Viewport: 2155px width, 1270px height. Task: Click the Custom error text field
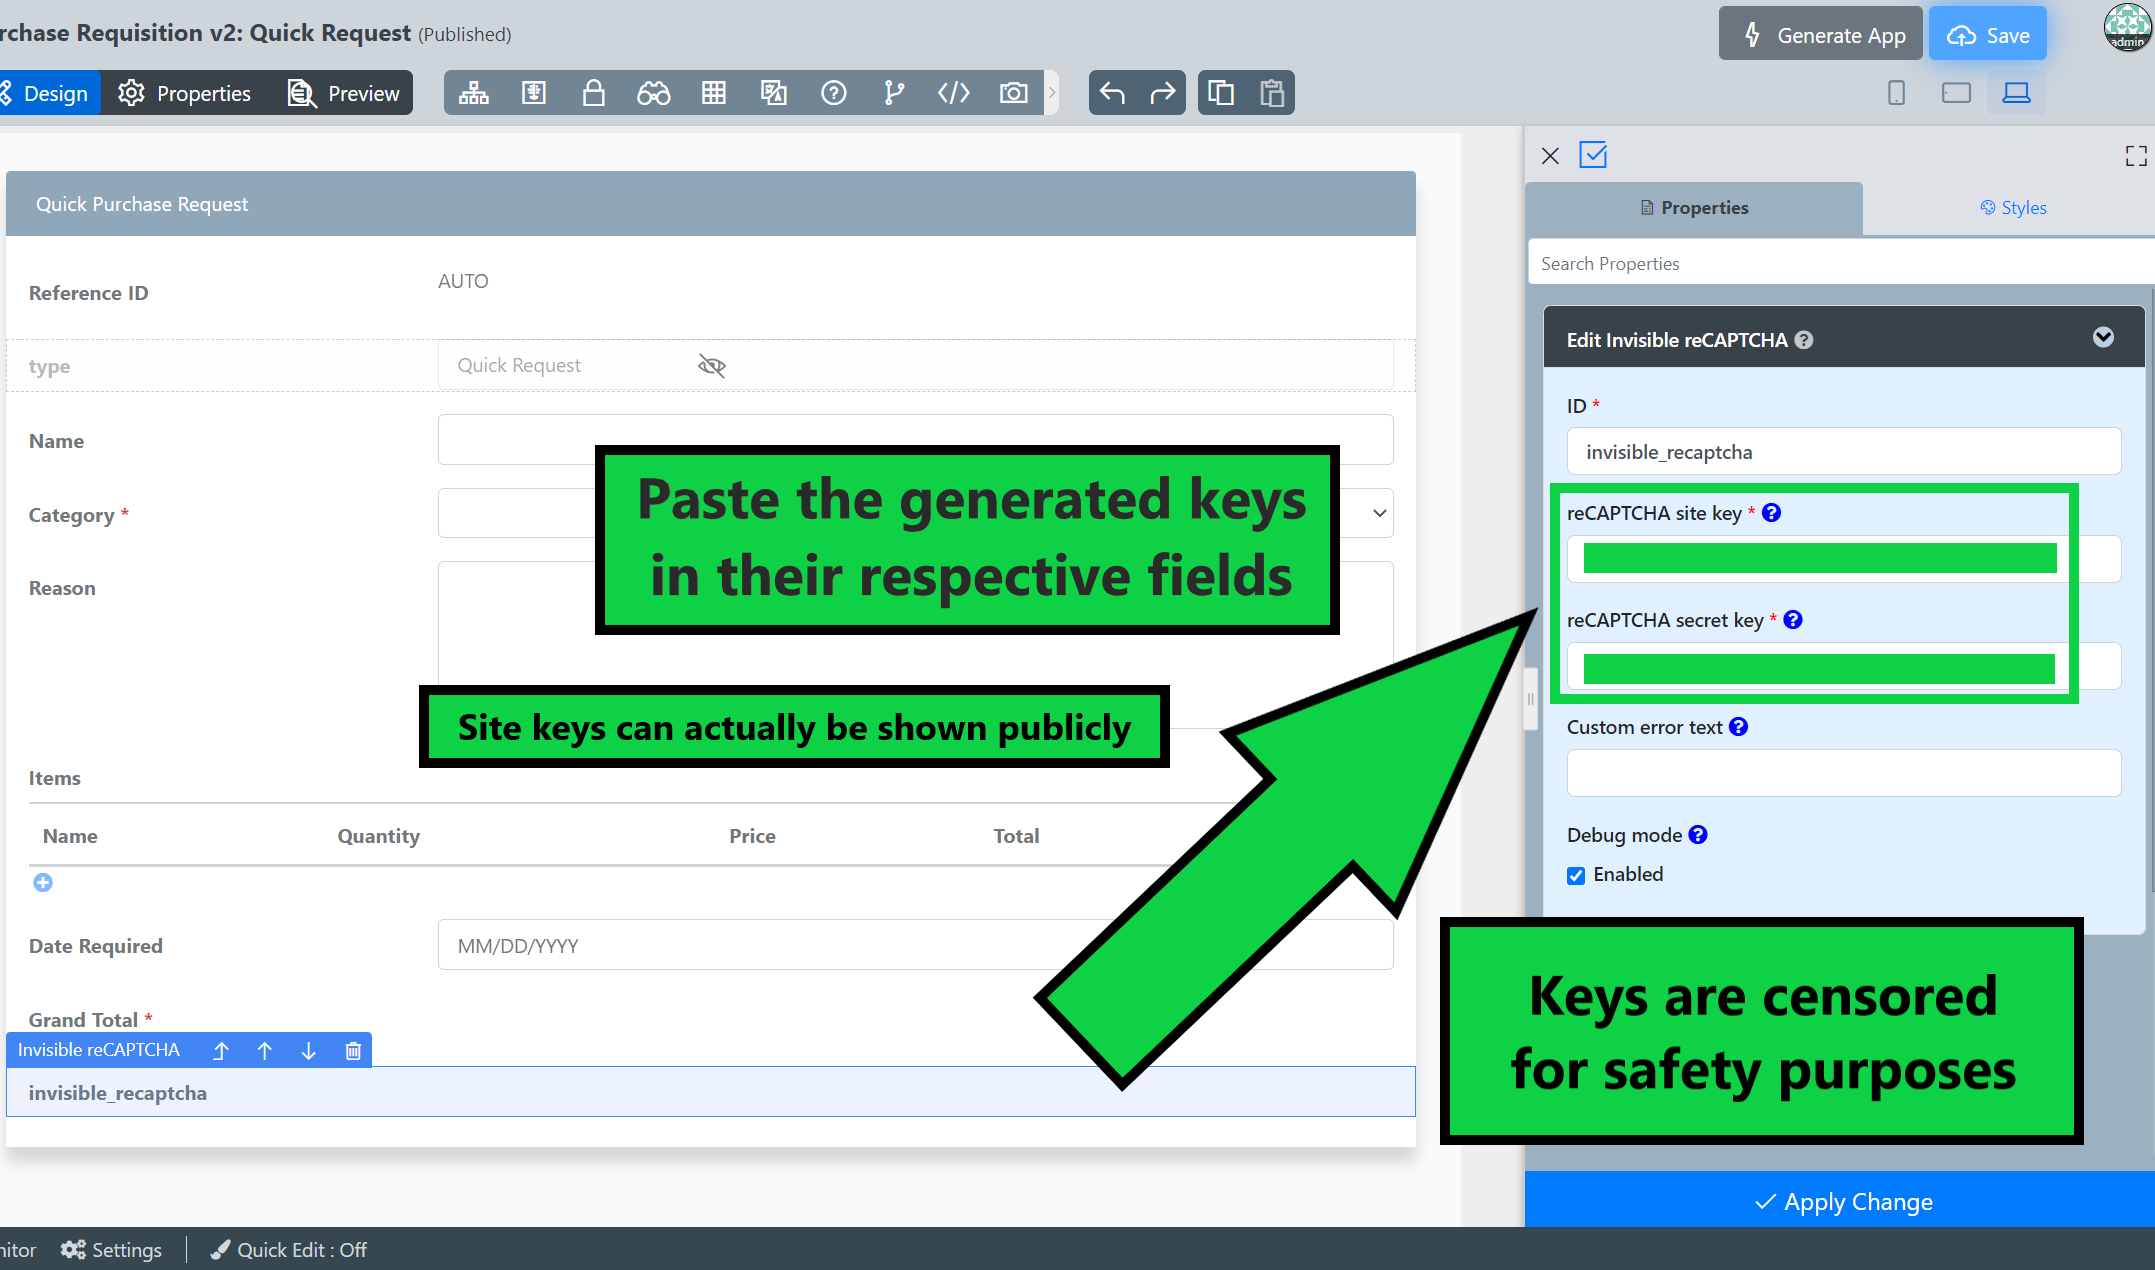pyautogui.click(x=1843, y=773)
